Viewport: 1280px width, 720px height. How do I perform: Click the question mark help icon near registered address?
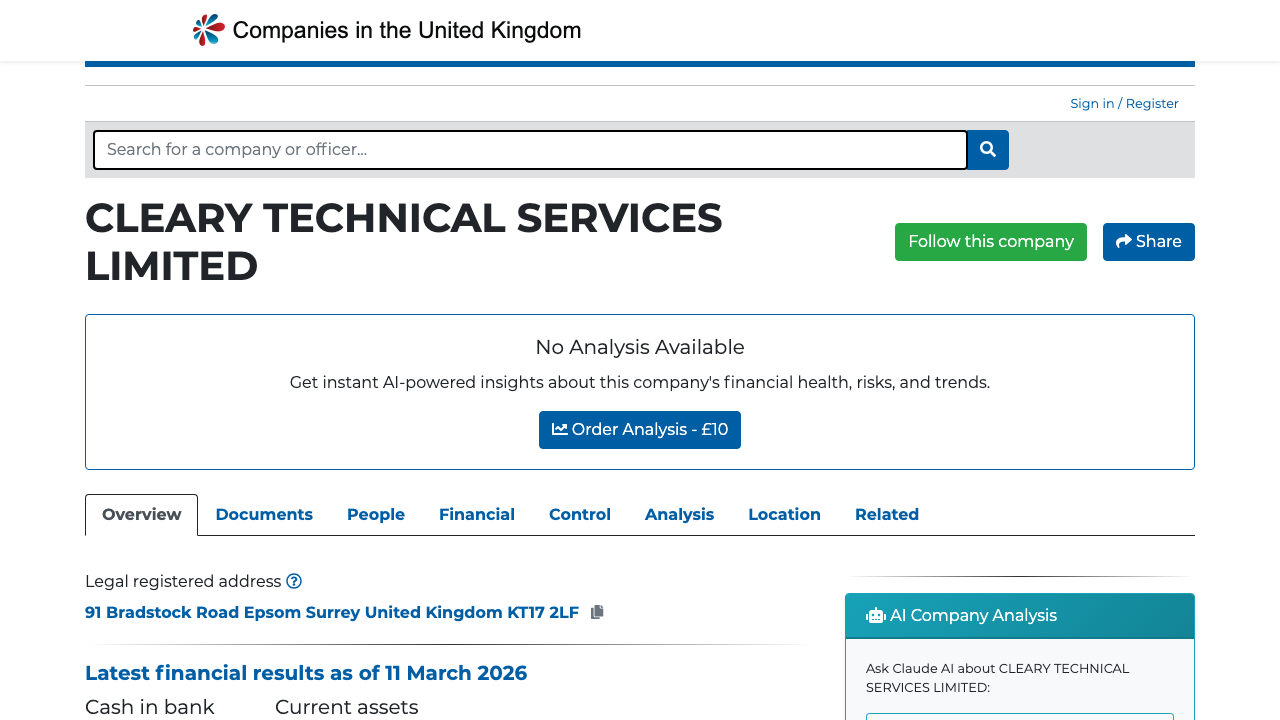coord(294,581)
